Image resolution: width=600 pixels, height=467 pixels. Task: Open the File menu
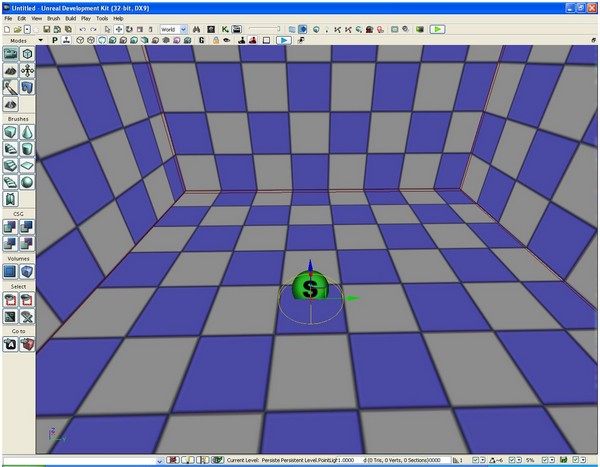pos(8,18)
